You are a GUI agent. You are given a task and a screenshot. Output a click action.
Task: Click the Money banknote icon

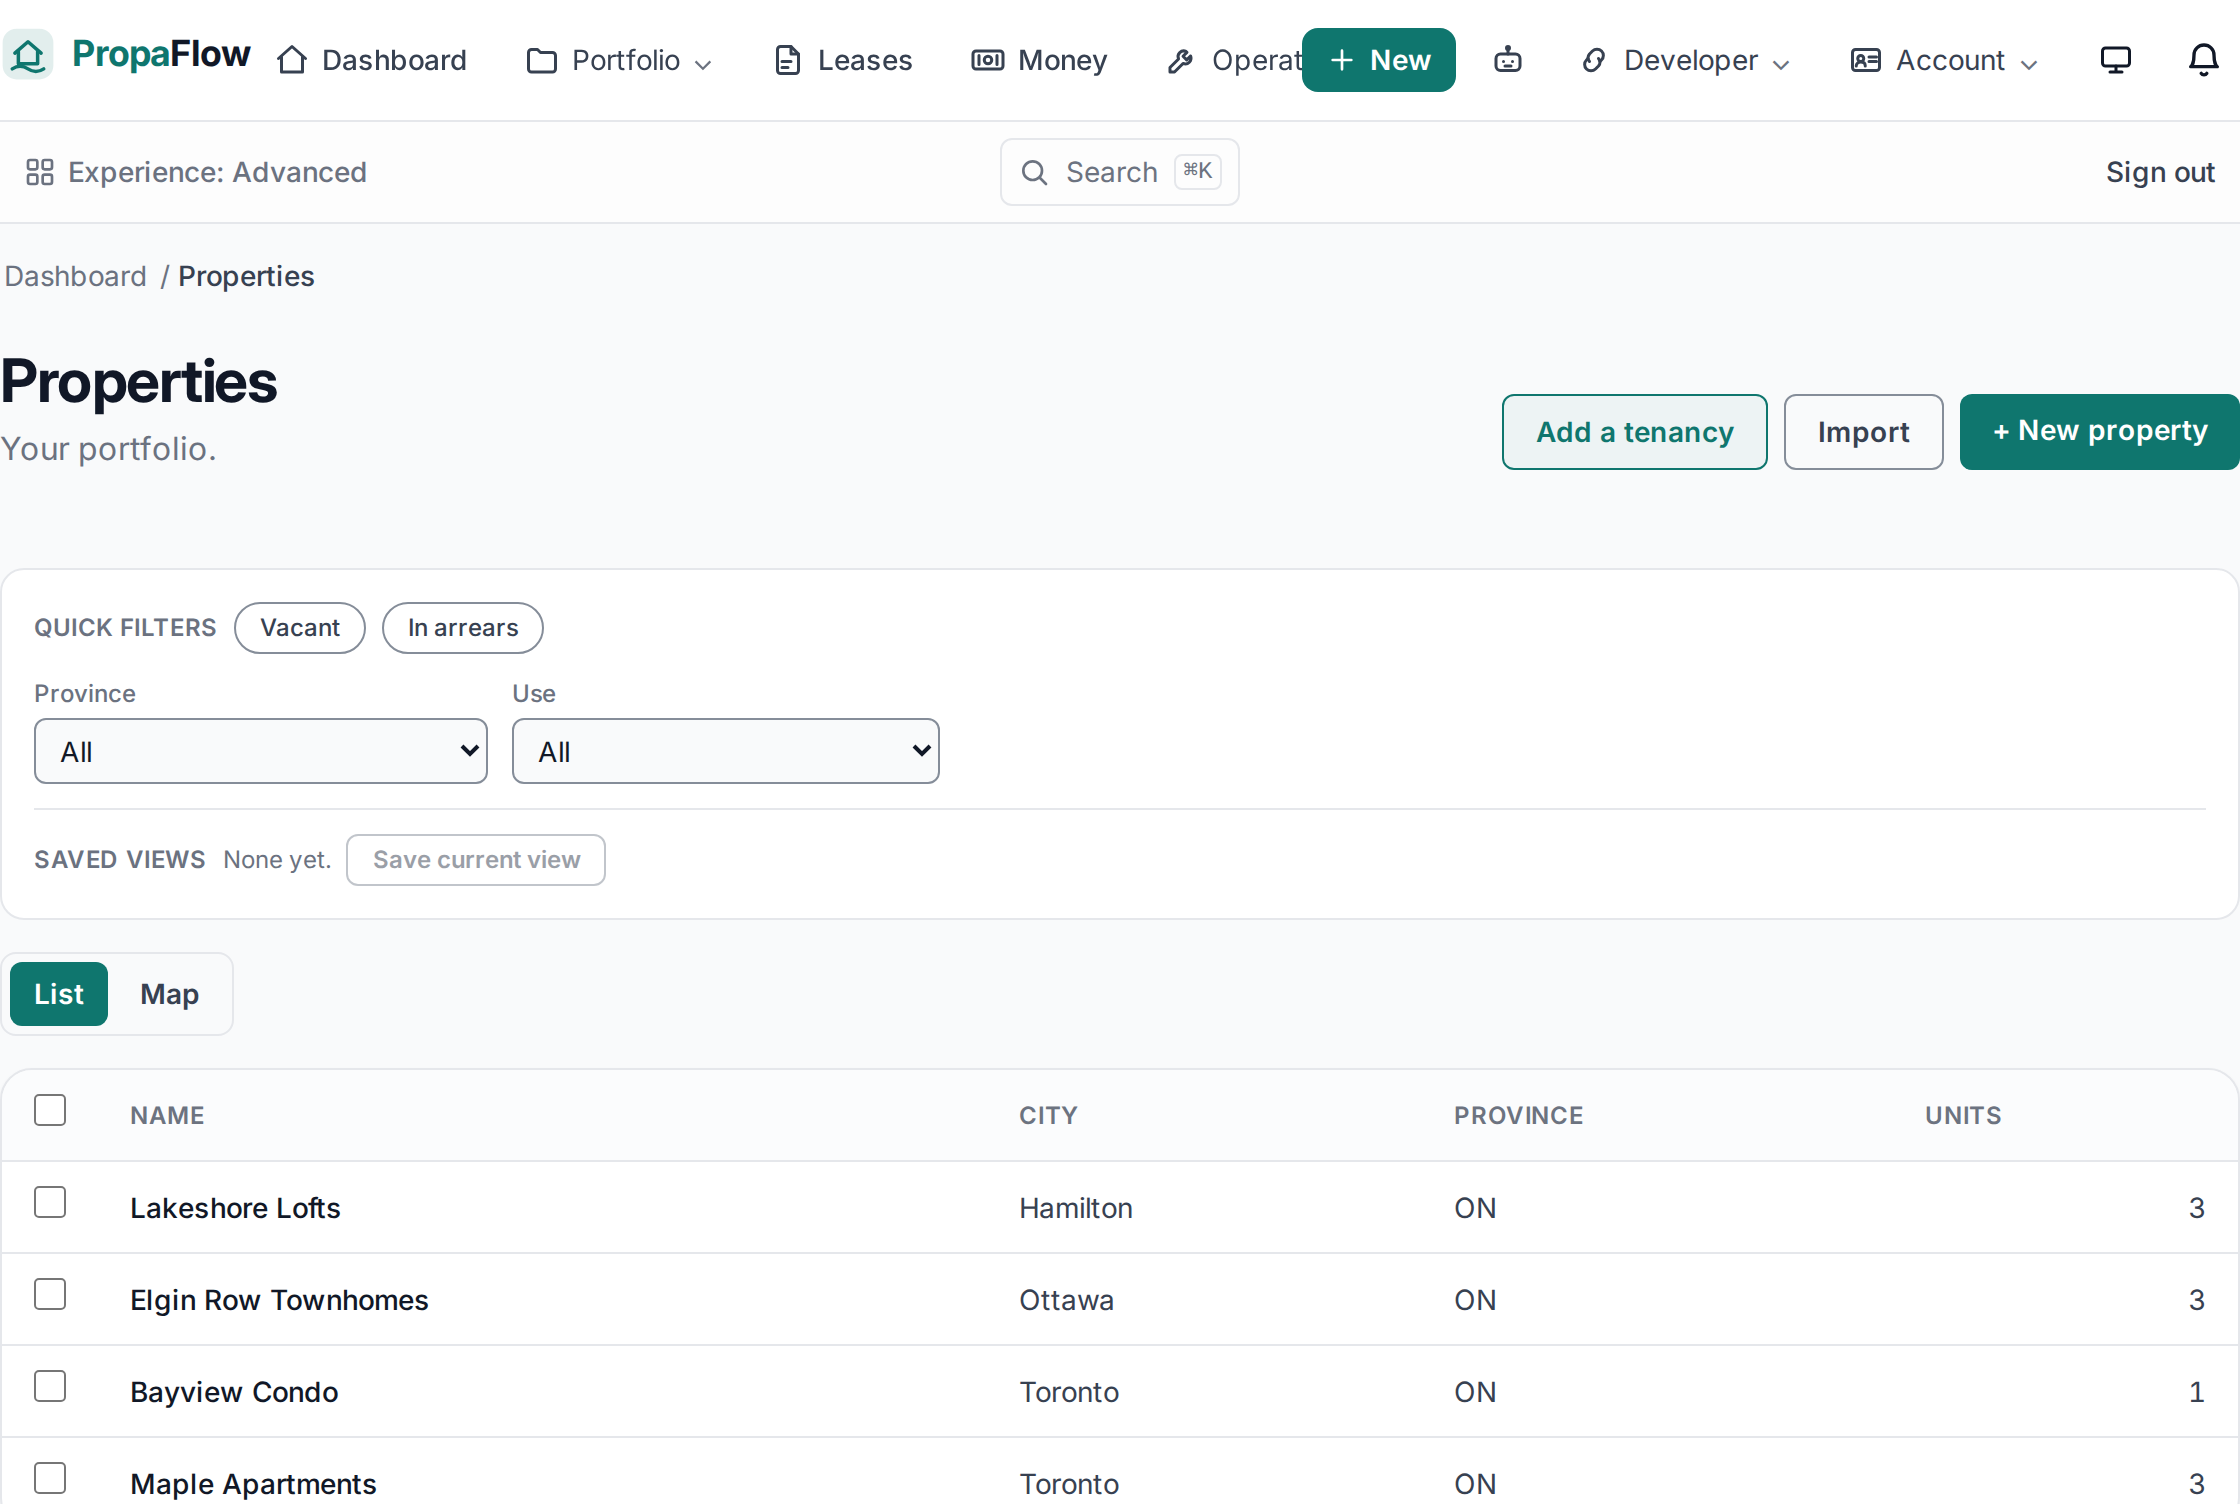tap(988, 60)
